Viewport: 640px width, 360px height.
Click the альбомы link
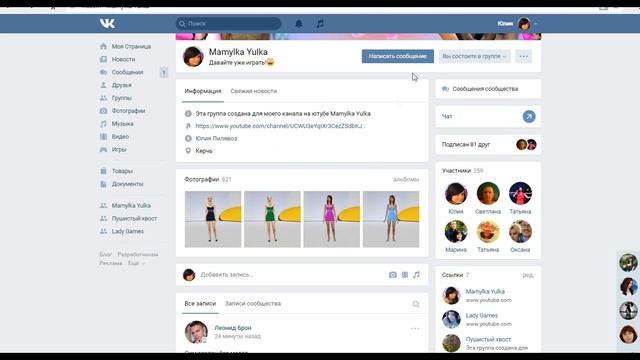point(406,179)
